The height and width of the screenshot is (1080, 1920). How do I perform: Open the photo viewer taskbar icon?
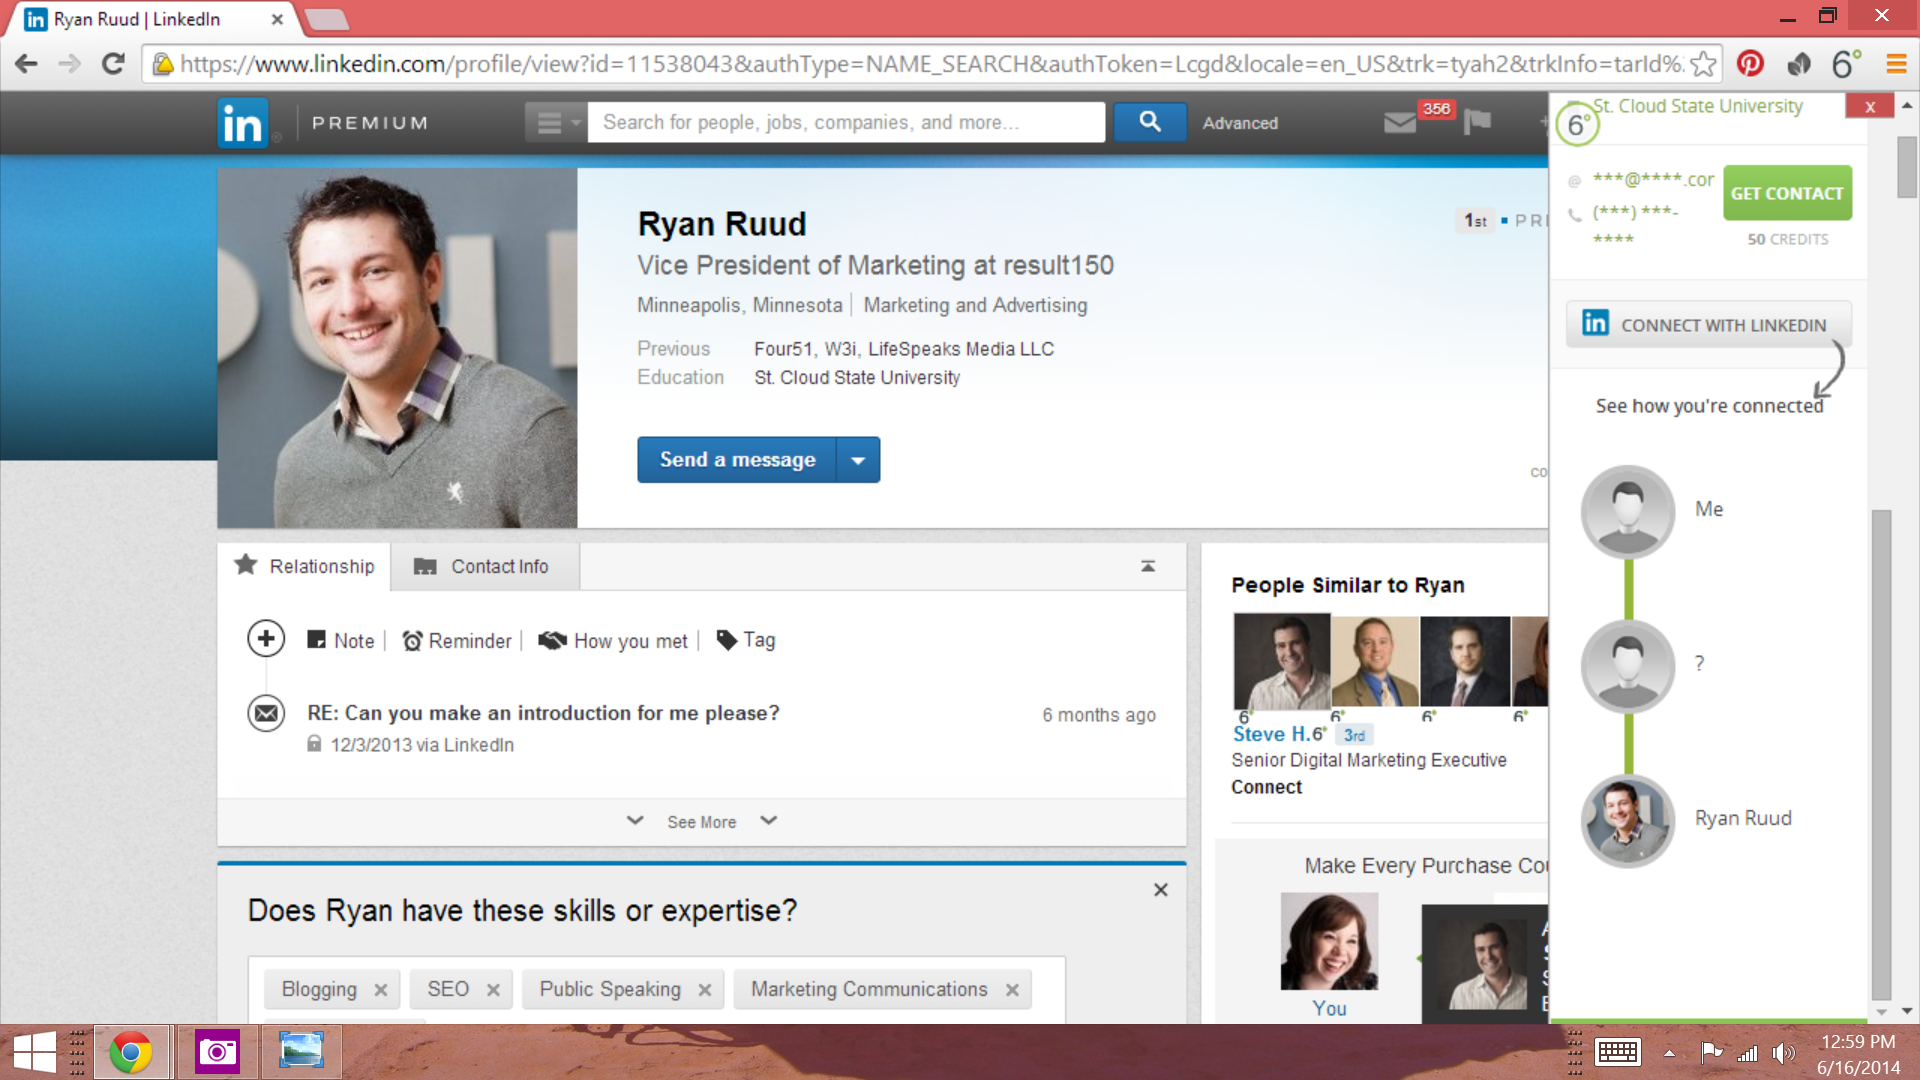(301, 1052)
